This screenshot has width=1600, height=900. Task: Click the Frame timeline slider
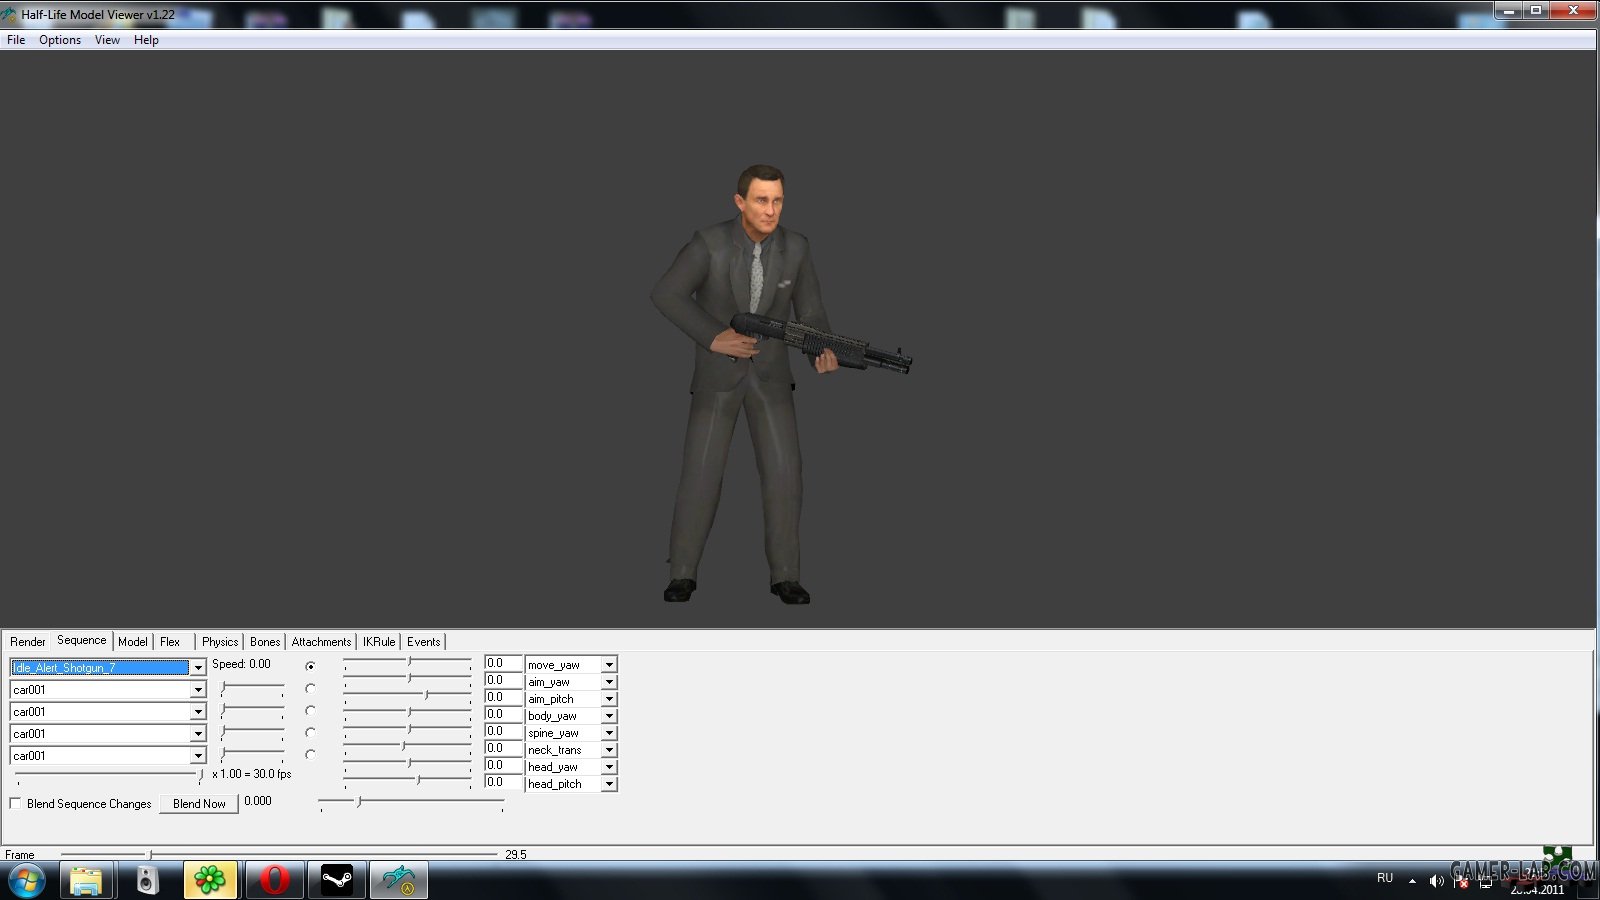click(x=279, y=855)
